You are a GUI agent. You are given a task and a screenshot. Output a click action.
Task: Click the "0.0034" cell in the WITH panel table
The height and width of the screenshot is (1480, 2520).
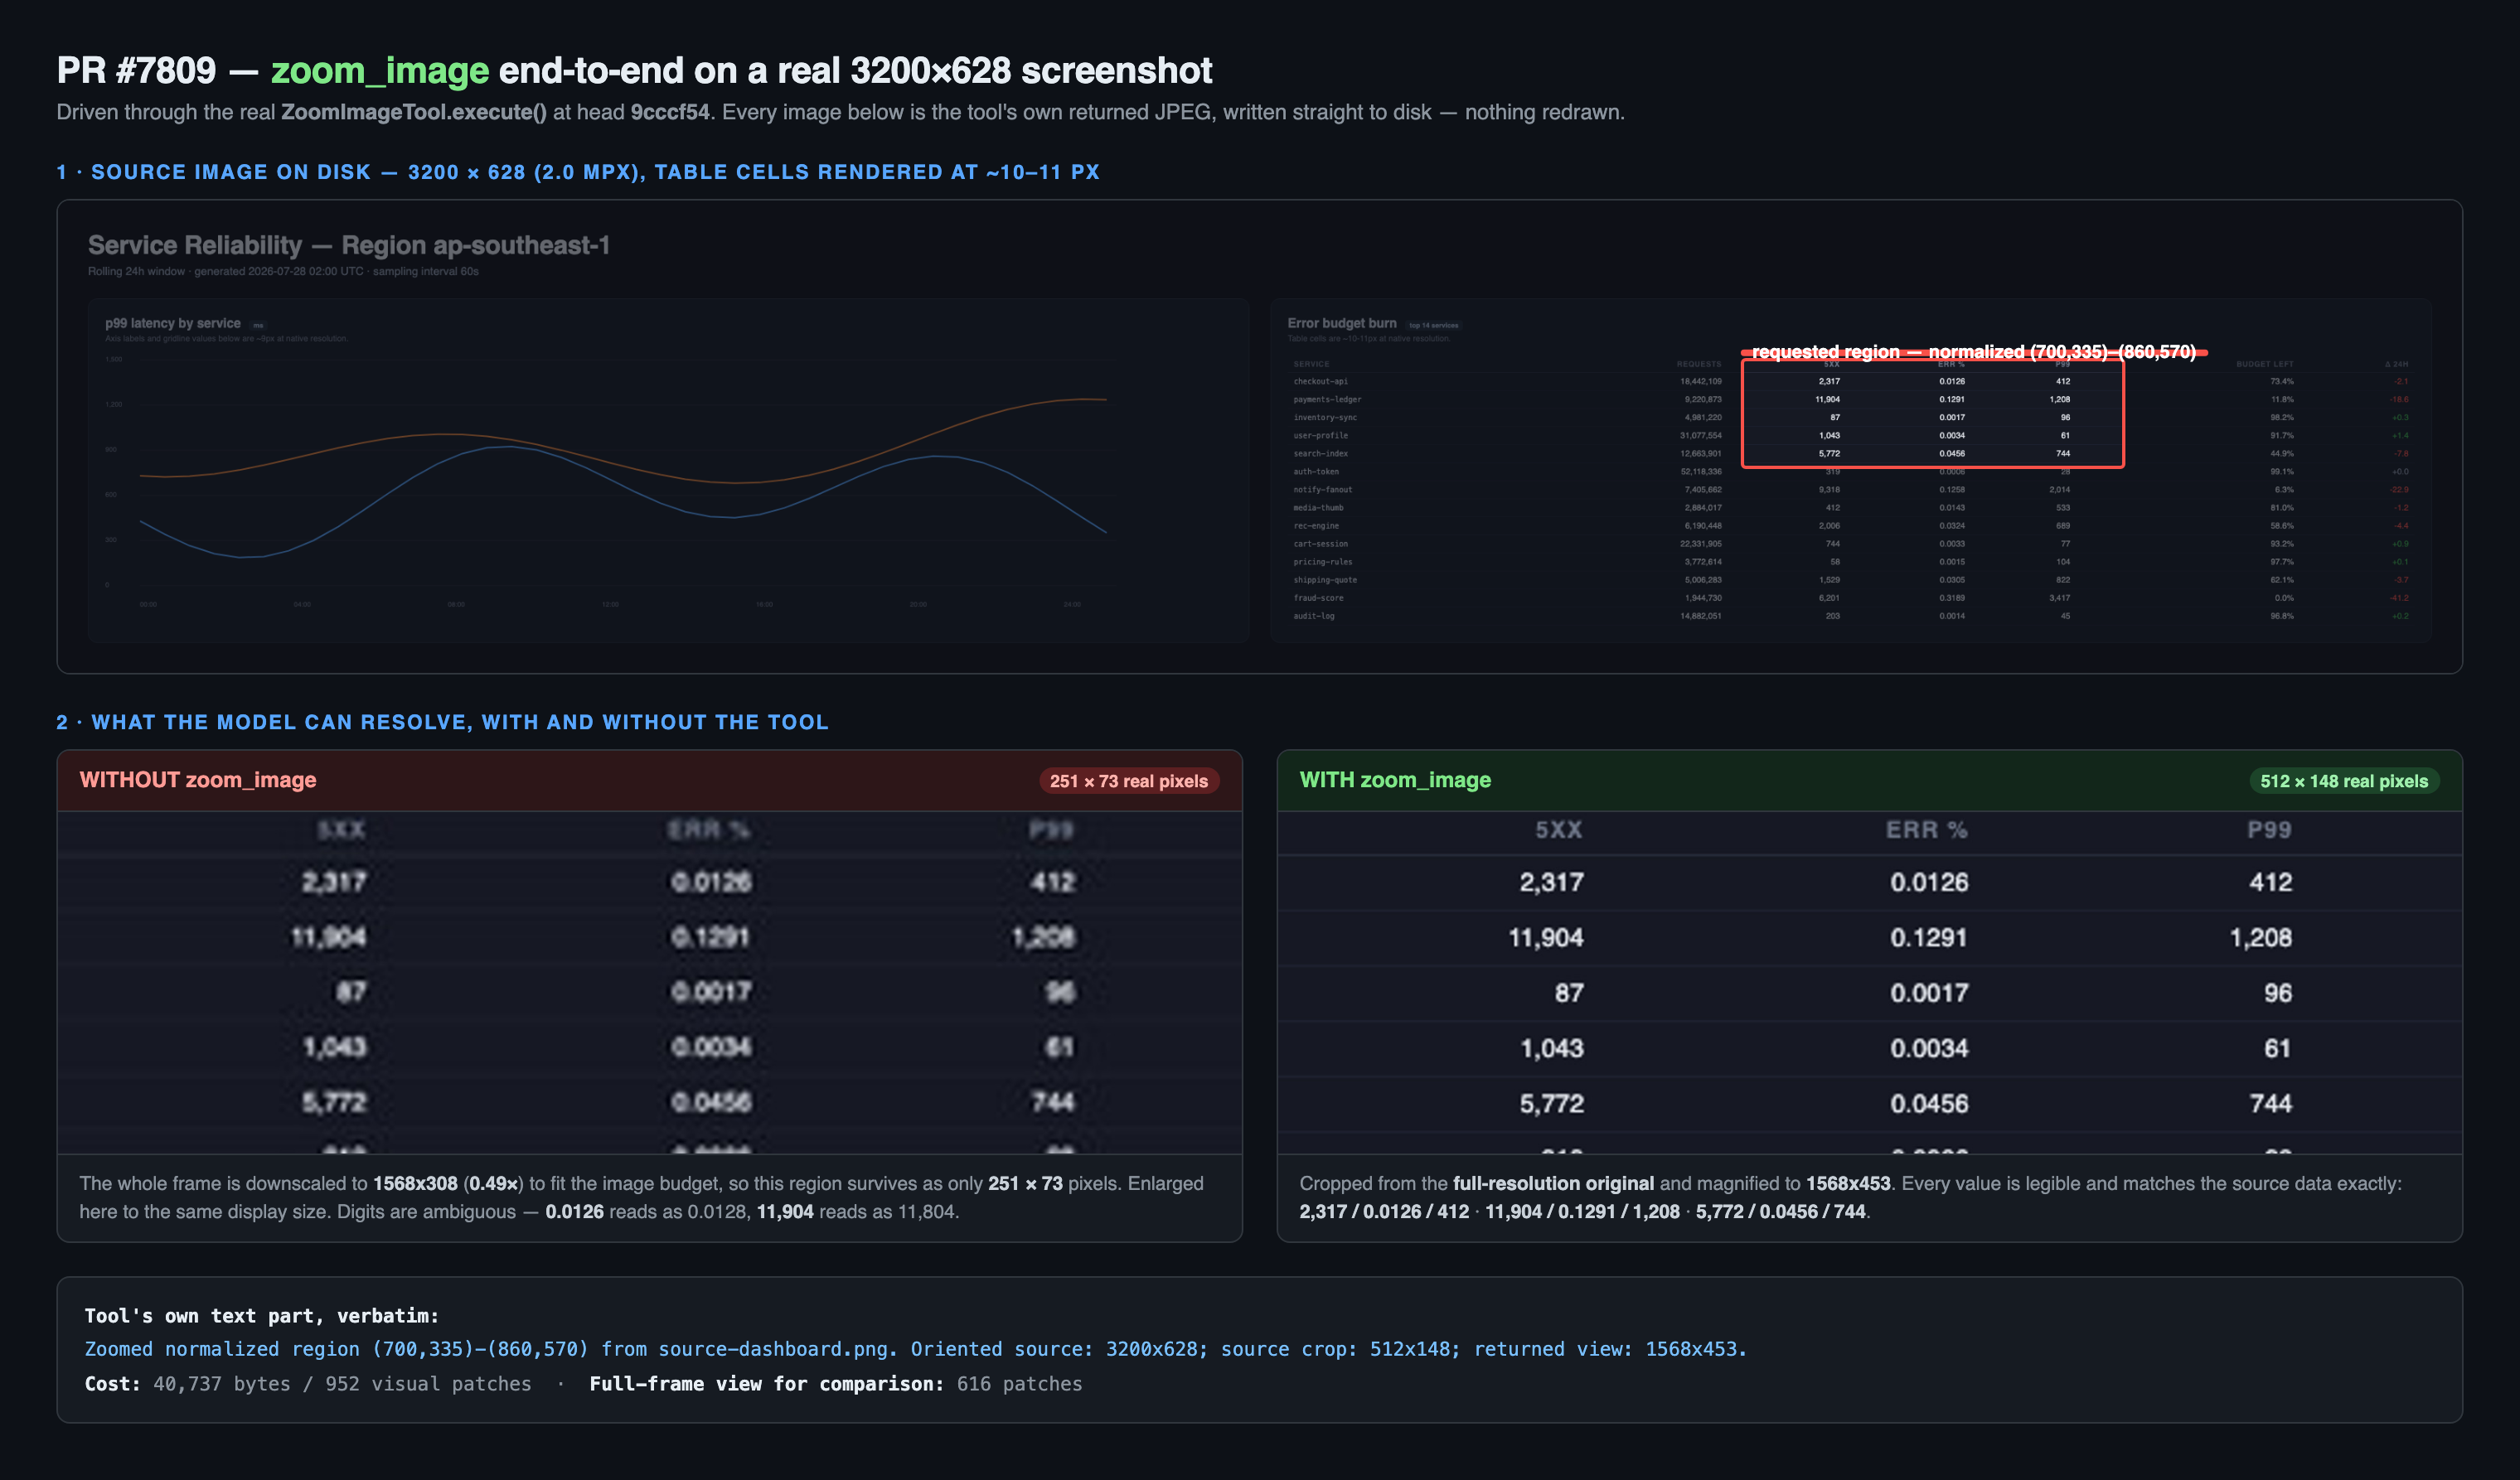(1929, 1048)
